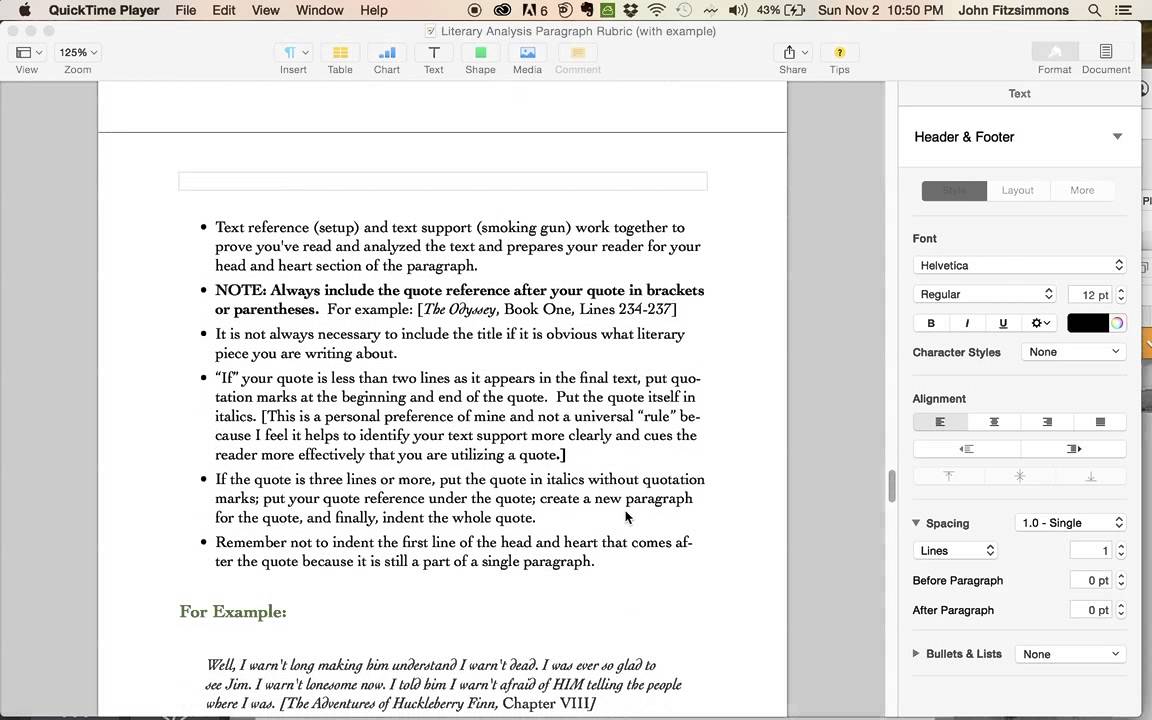Open the Help menu

point(374,10)
